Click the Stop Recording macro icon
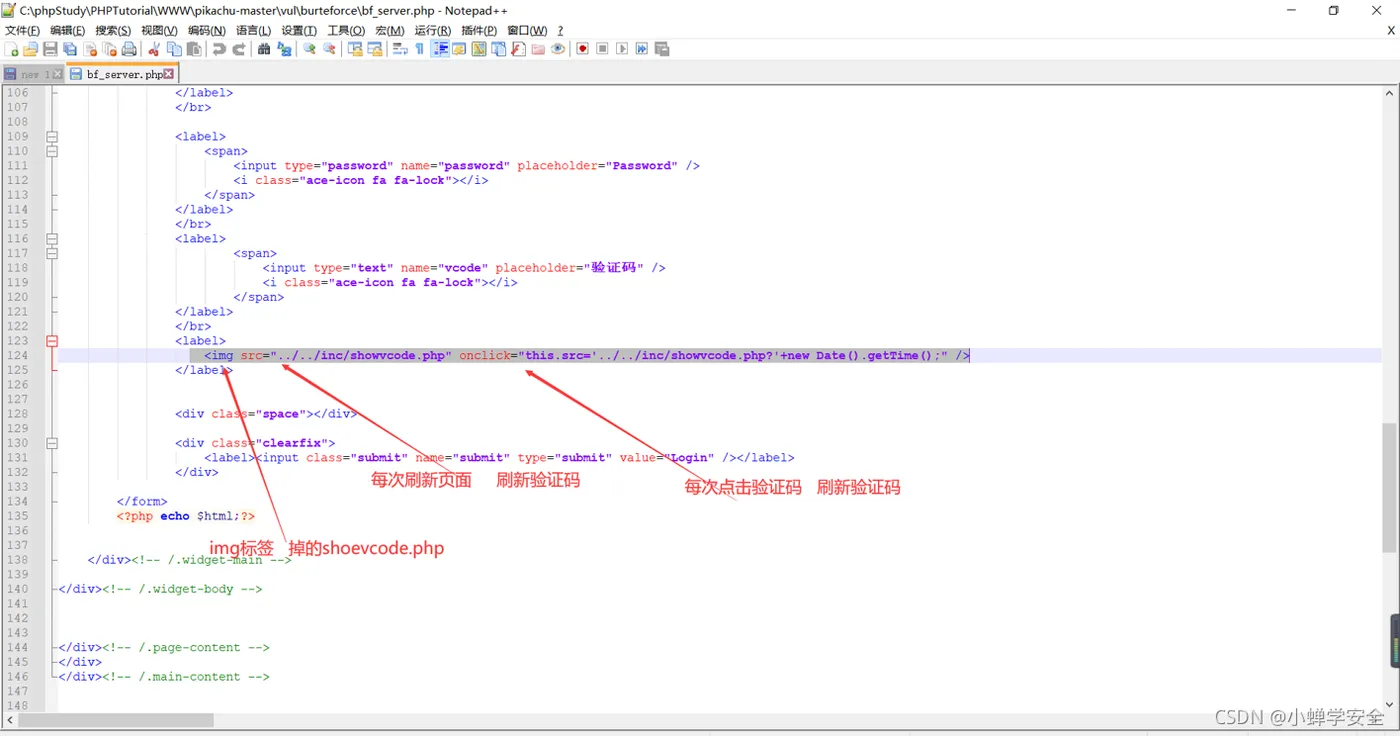Viewport: 1400px width, 736px height. (602, 49)
